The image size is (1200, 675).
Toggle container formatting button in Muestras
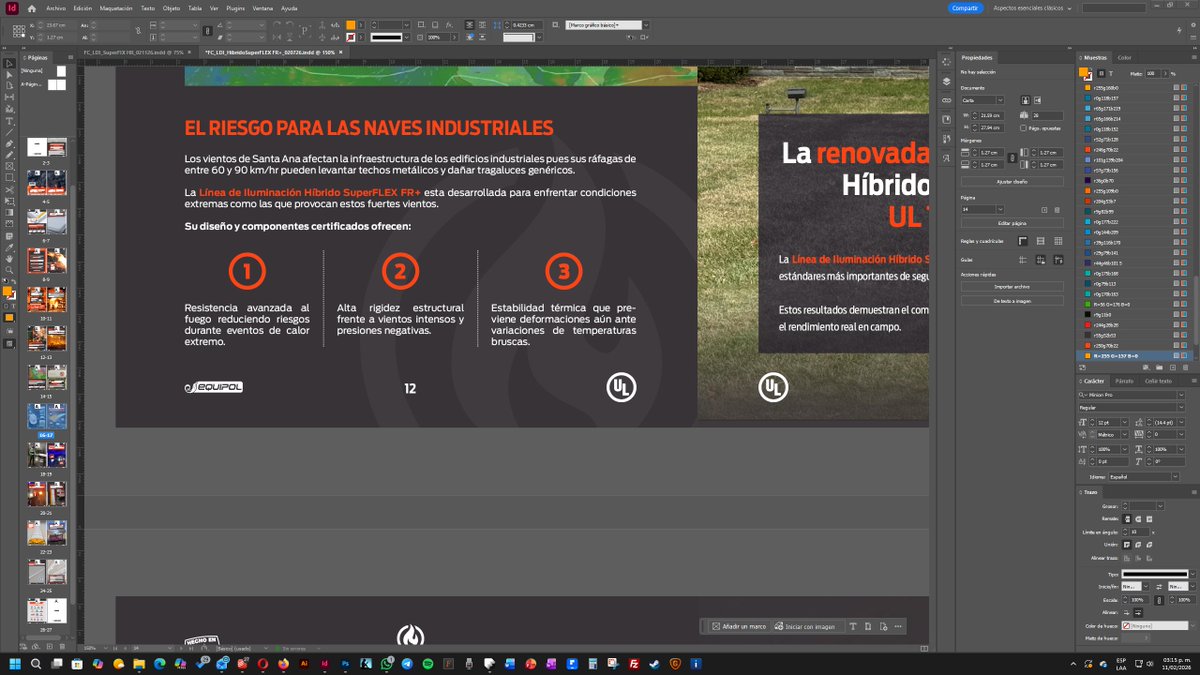(x=1101, y=73)
